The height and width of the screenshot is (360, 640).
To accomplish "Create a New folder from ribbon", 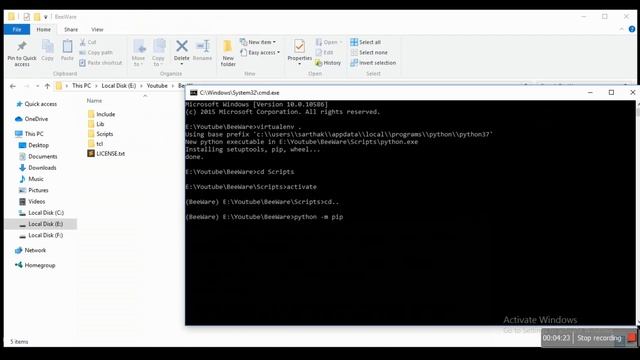I will tap(228, 53).
